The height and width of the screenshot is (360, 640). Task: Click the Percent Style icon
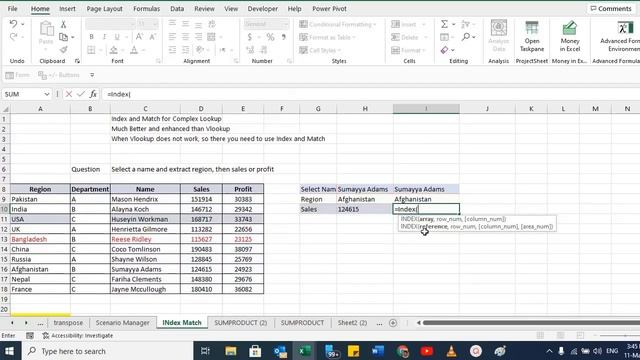(x=270, y=37)
